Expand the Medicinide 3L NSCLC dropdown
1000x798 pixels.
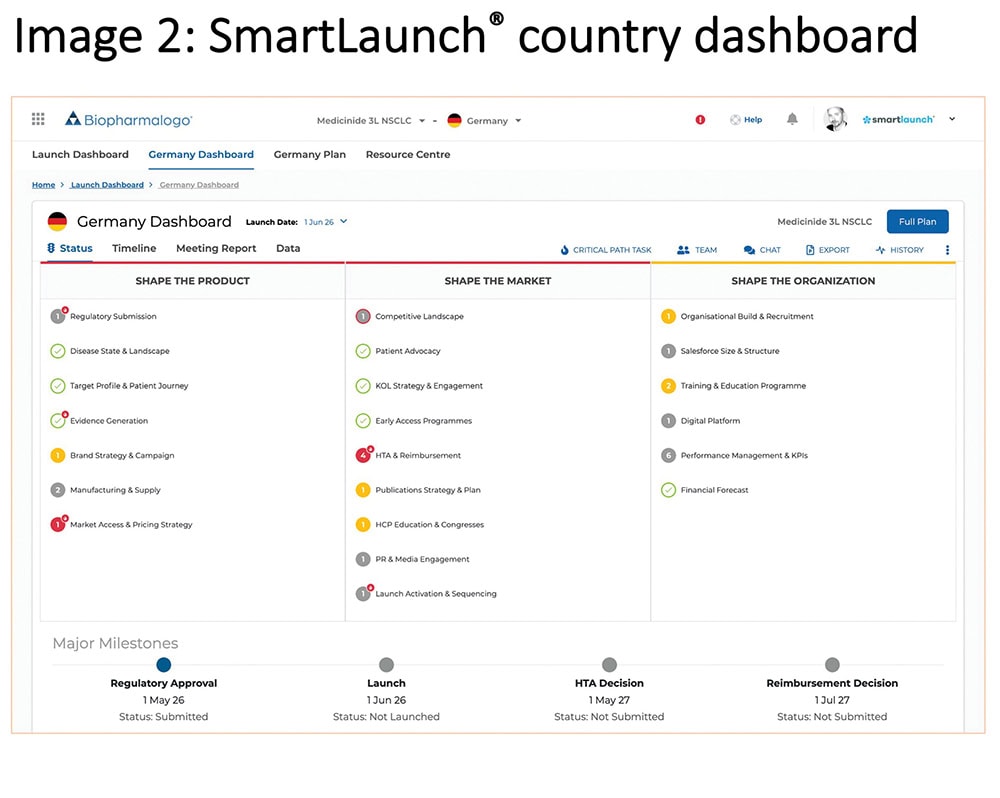click(422, 121)
